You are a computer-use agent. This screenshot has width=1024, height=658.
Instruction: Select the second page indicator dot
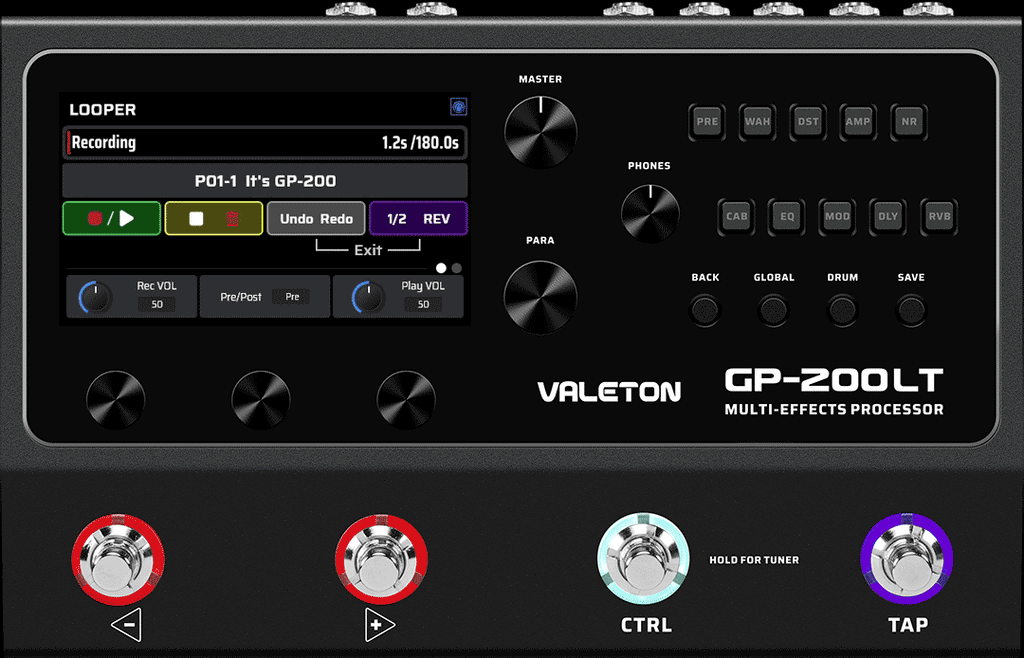pos(456,268)
